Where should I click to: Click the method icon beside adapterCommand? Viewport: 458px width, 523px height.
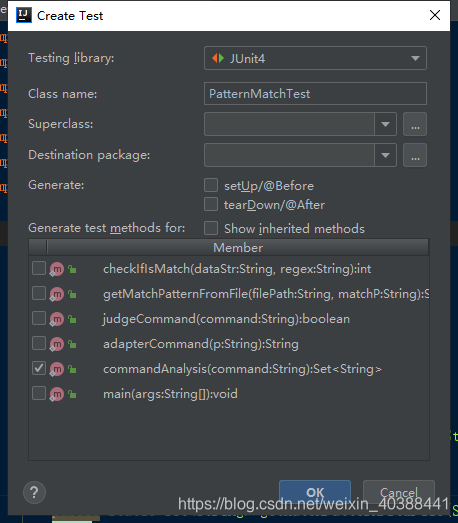[x=57, y=344]
